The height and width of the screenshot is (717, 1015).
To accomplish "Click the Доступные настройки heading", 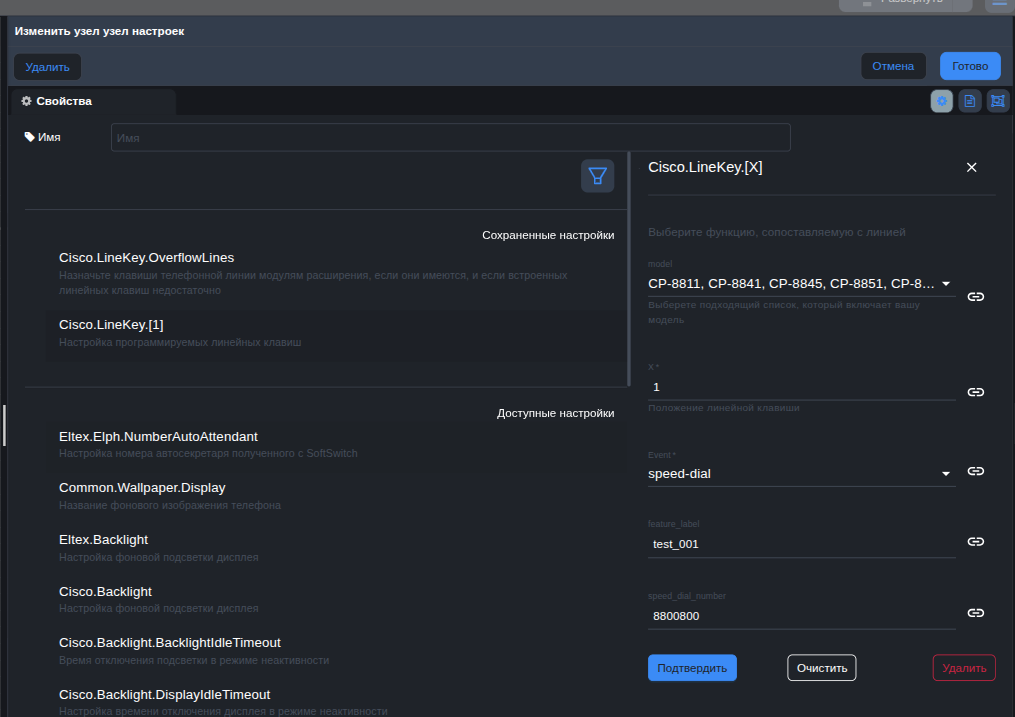I will (x=555, y=413).
